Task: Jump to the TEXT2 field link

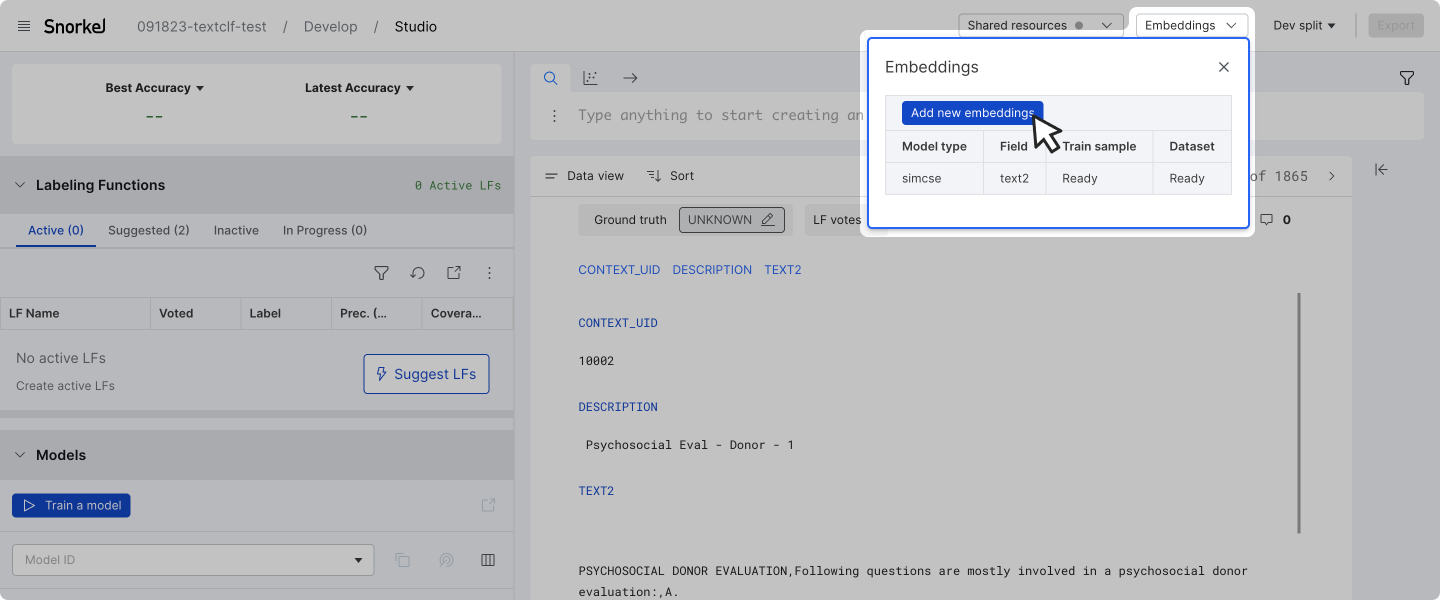Action: click(783, 270)
